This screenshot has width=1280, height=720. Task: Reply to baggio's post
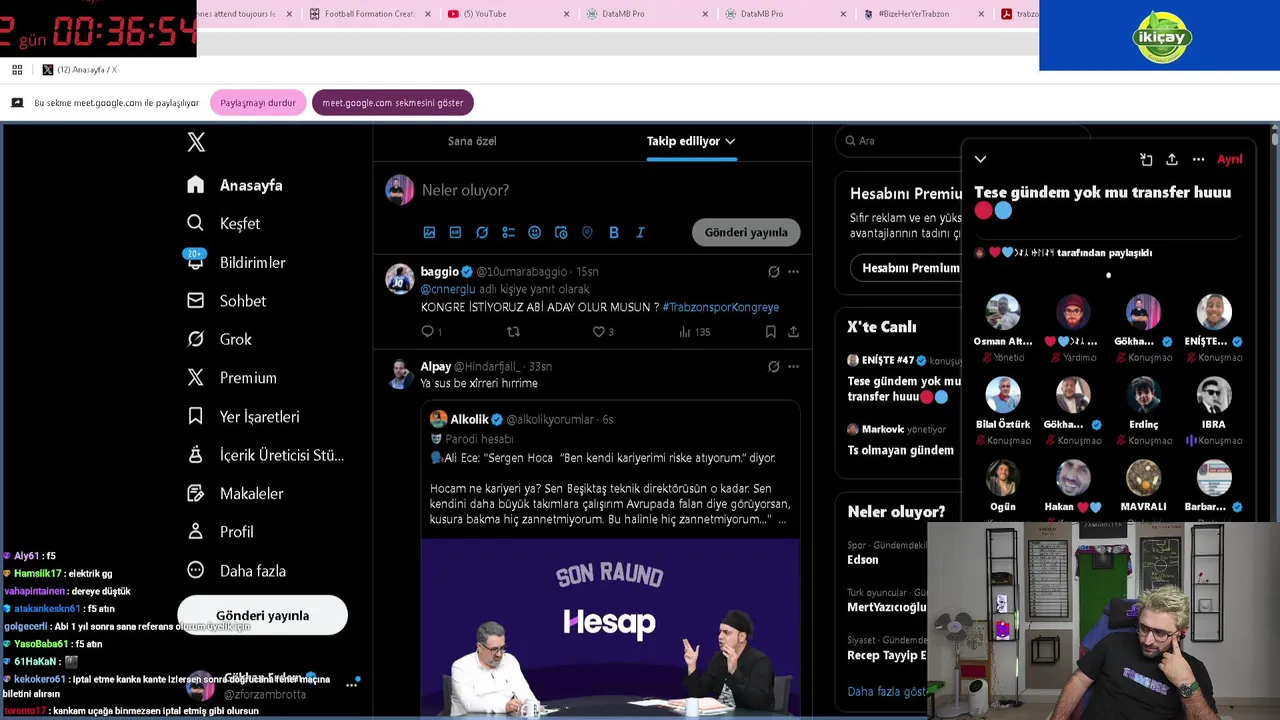428,331
